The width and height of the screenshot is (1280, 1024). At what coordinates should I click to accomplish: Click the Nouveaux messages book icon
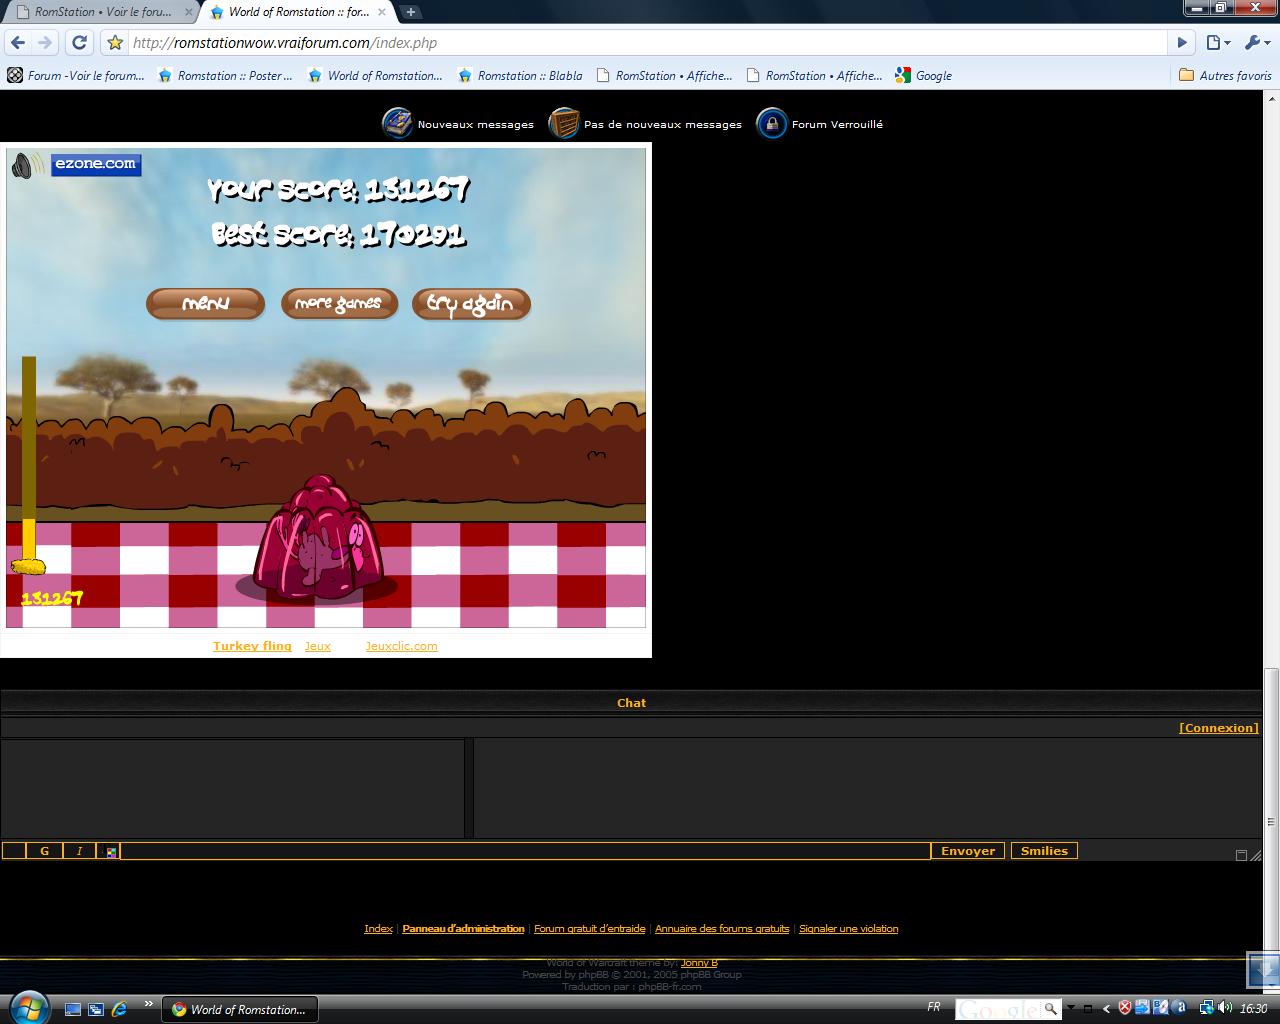tap(397, 123)
